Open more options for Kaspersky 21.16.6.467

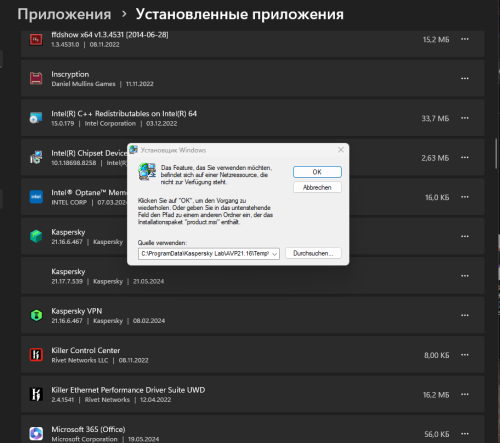tap(465, 236)
